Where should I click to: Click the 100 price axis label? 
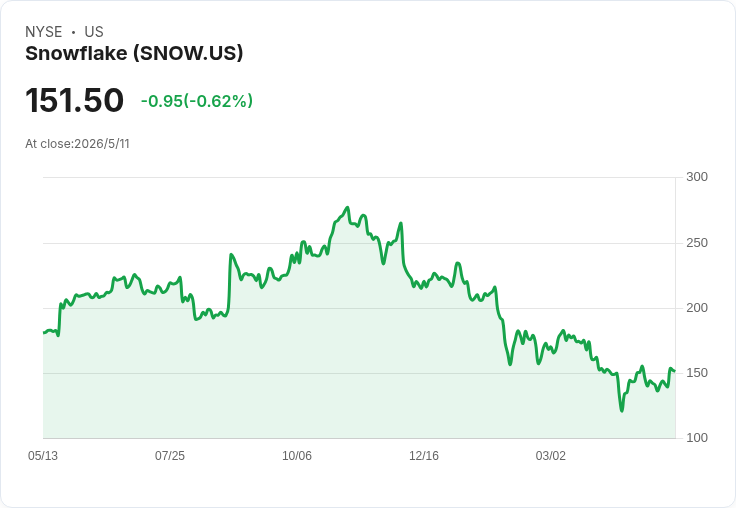click(x=697, y=438)
